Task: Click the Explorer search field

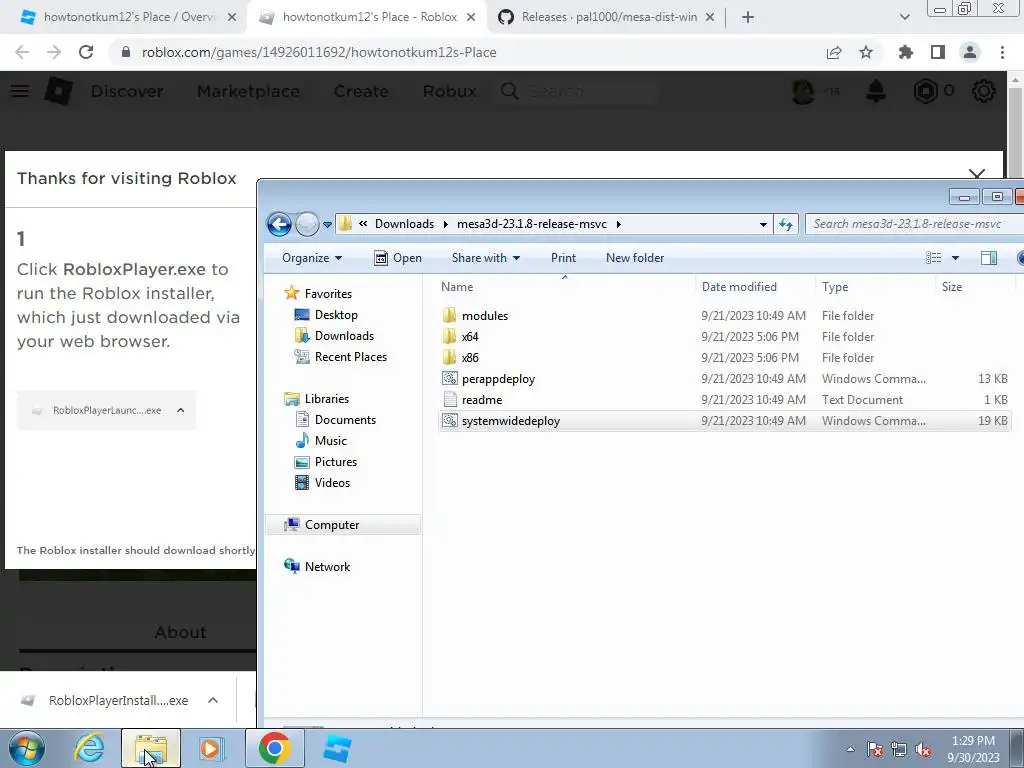Action: click(x=913, y=224)
